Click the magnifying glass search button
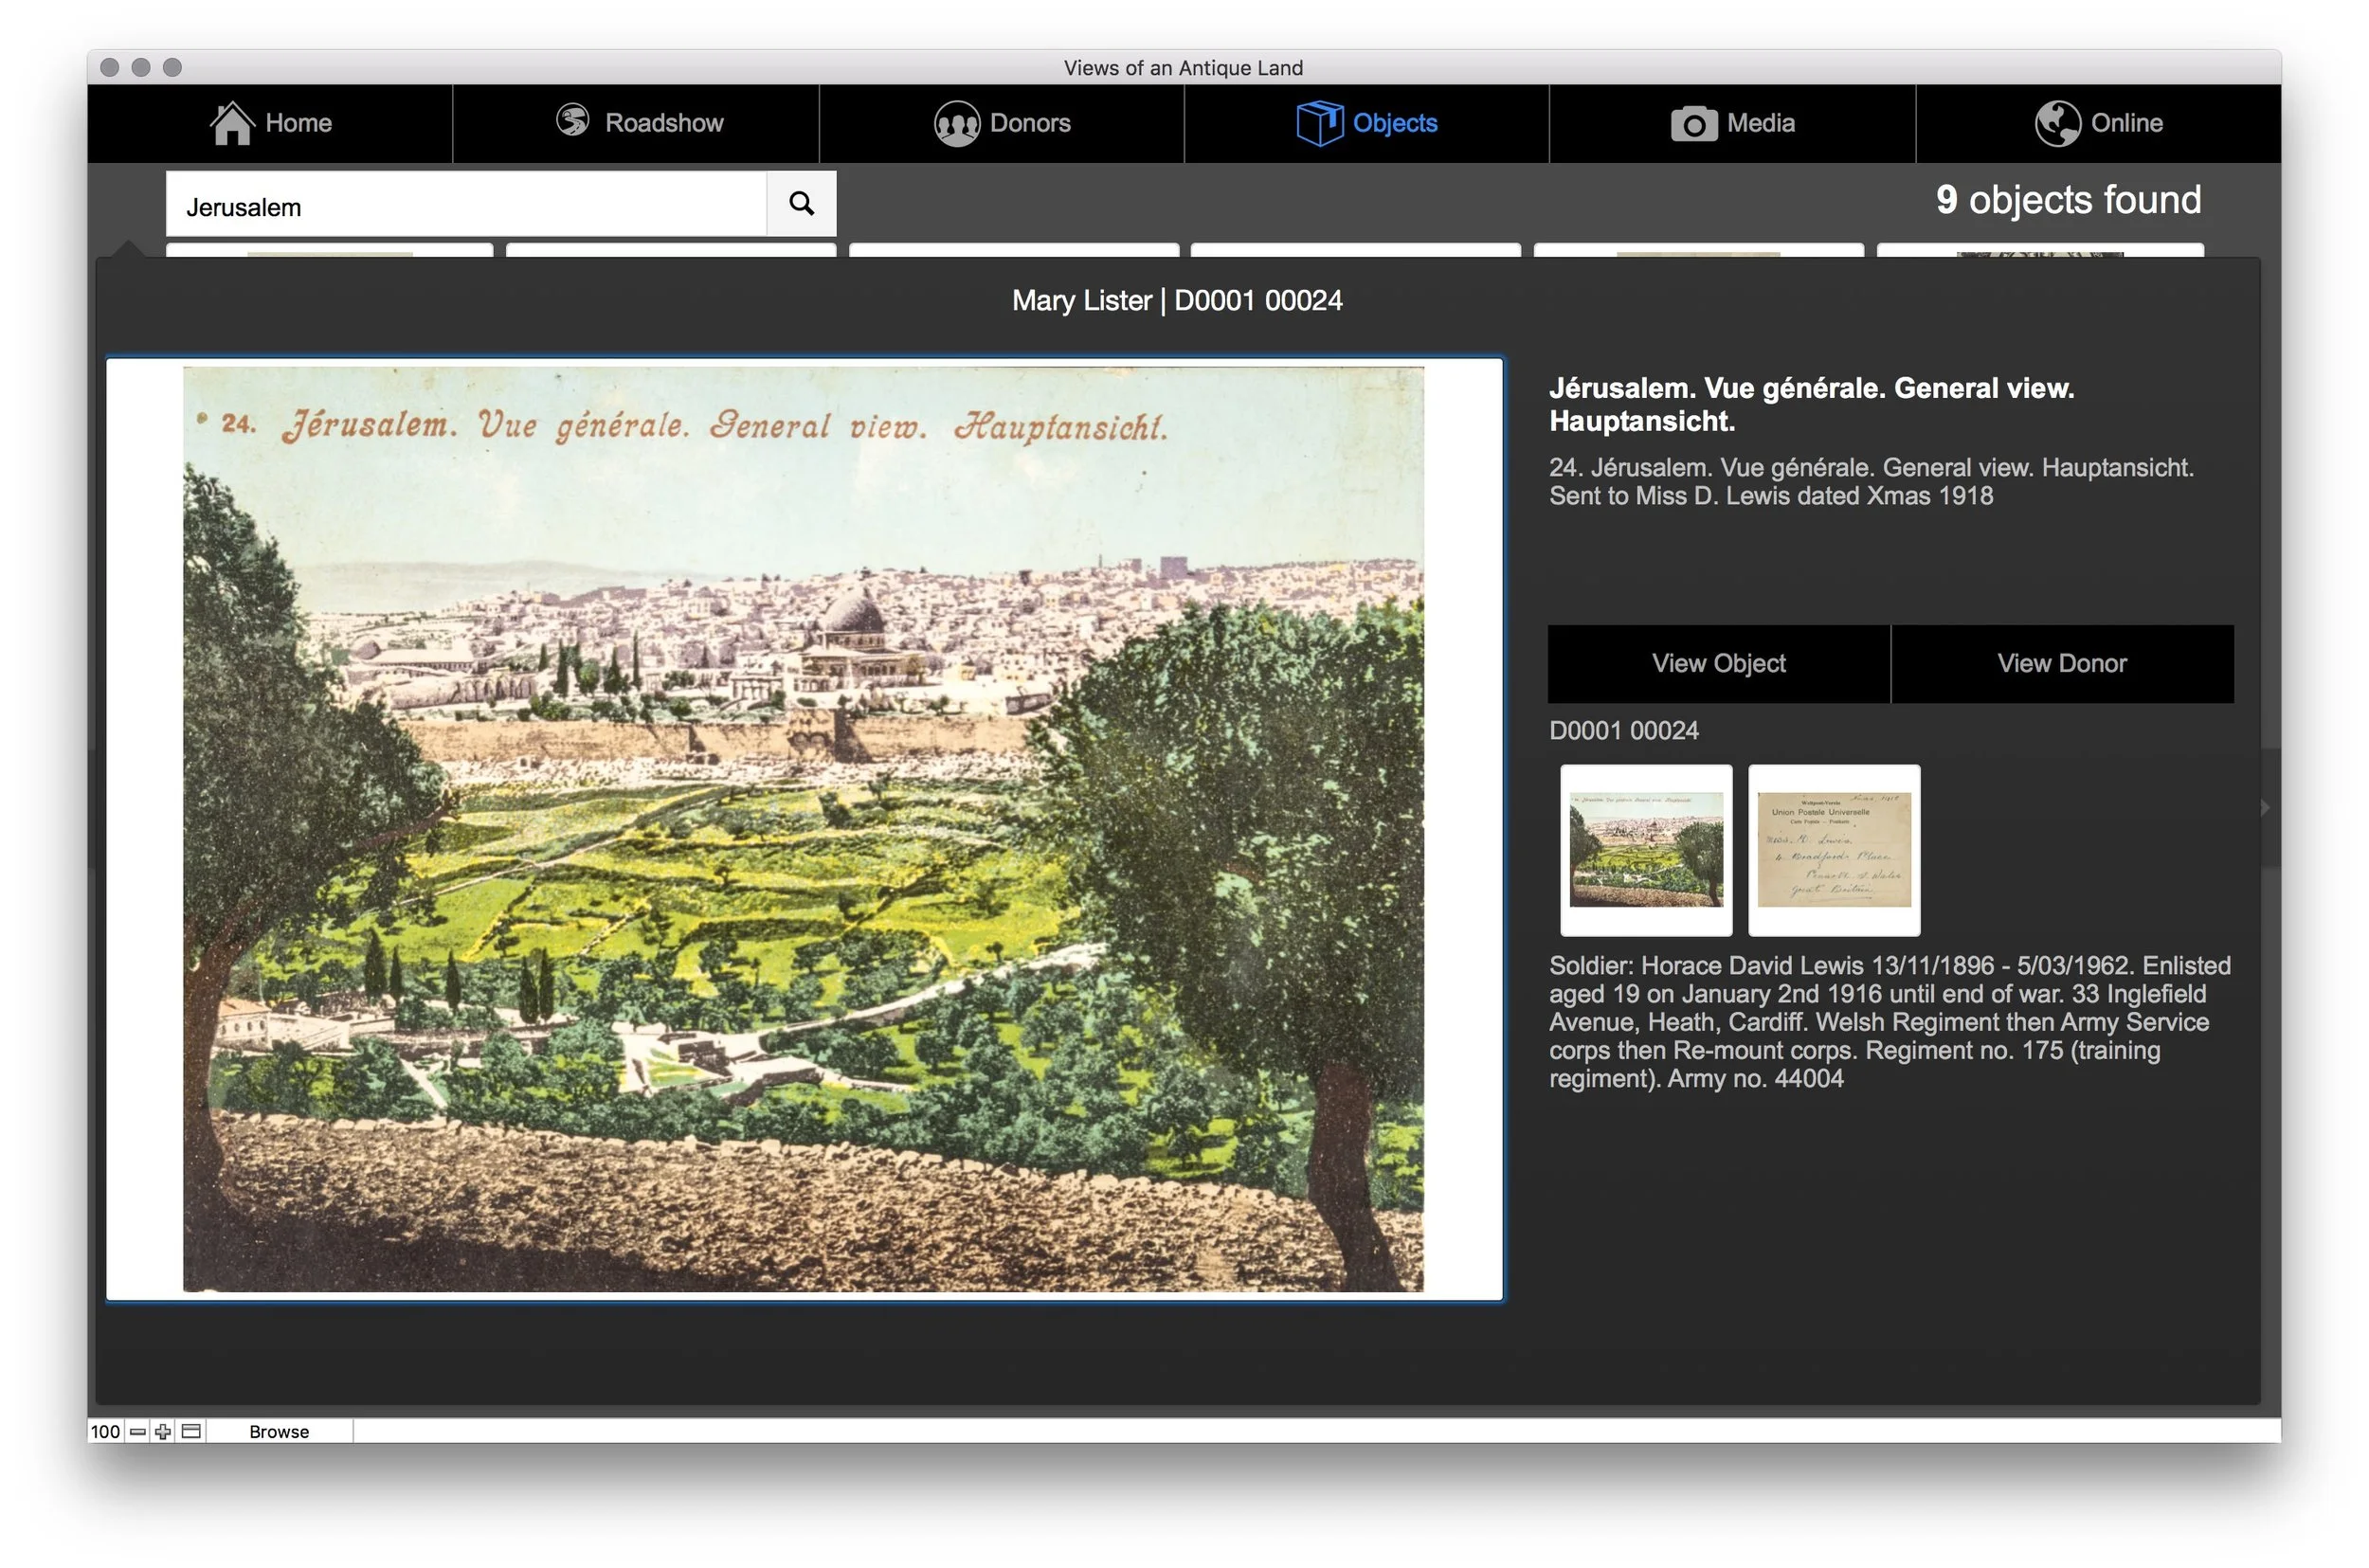2369x1568 pixels. pyautogui.click(x=801, y=204)
